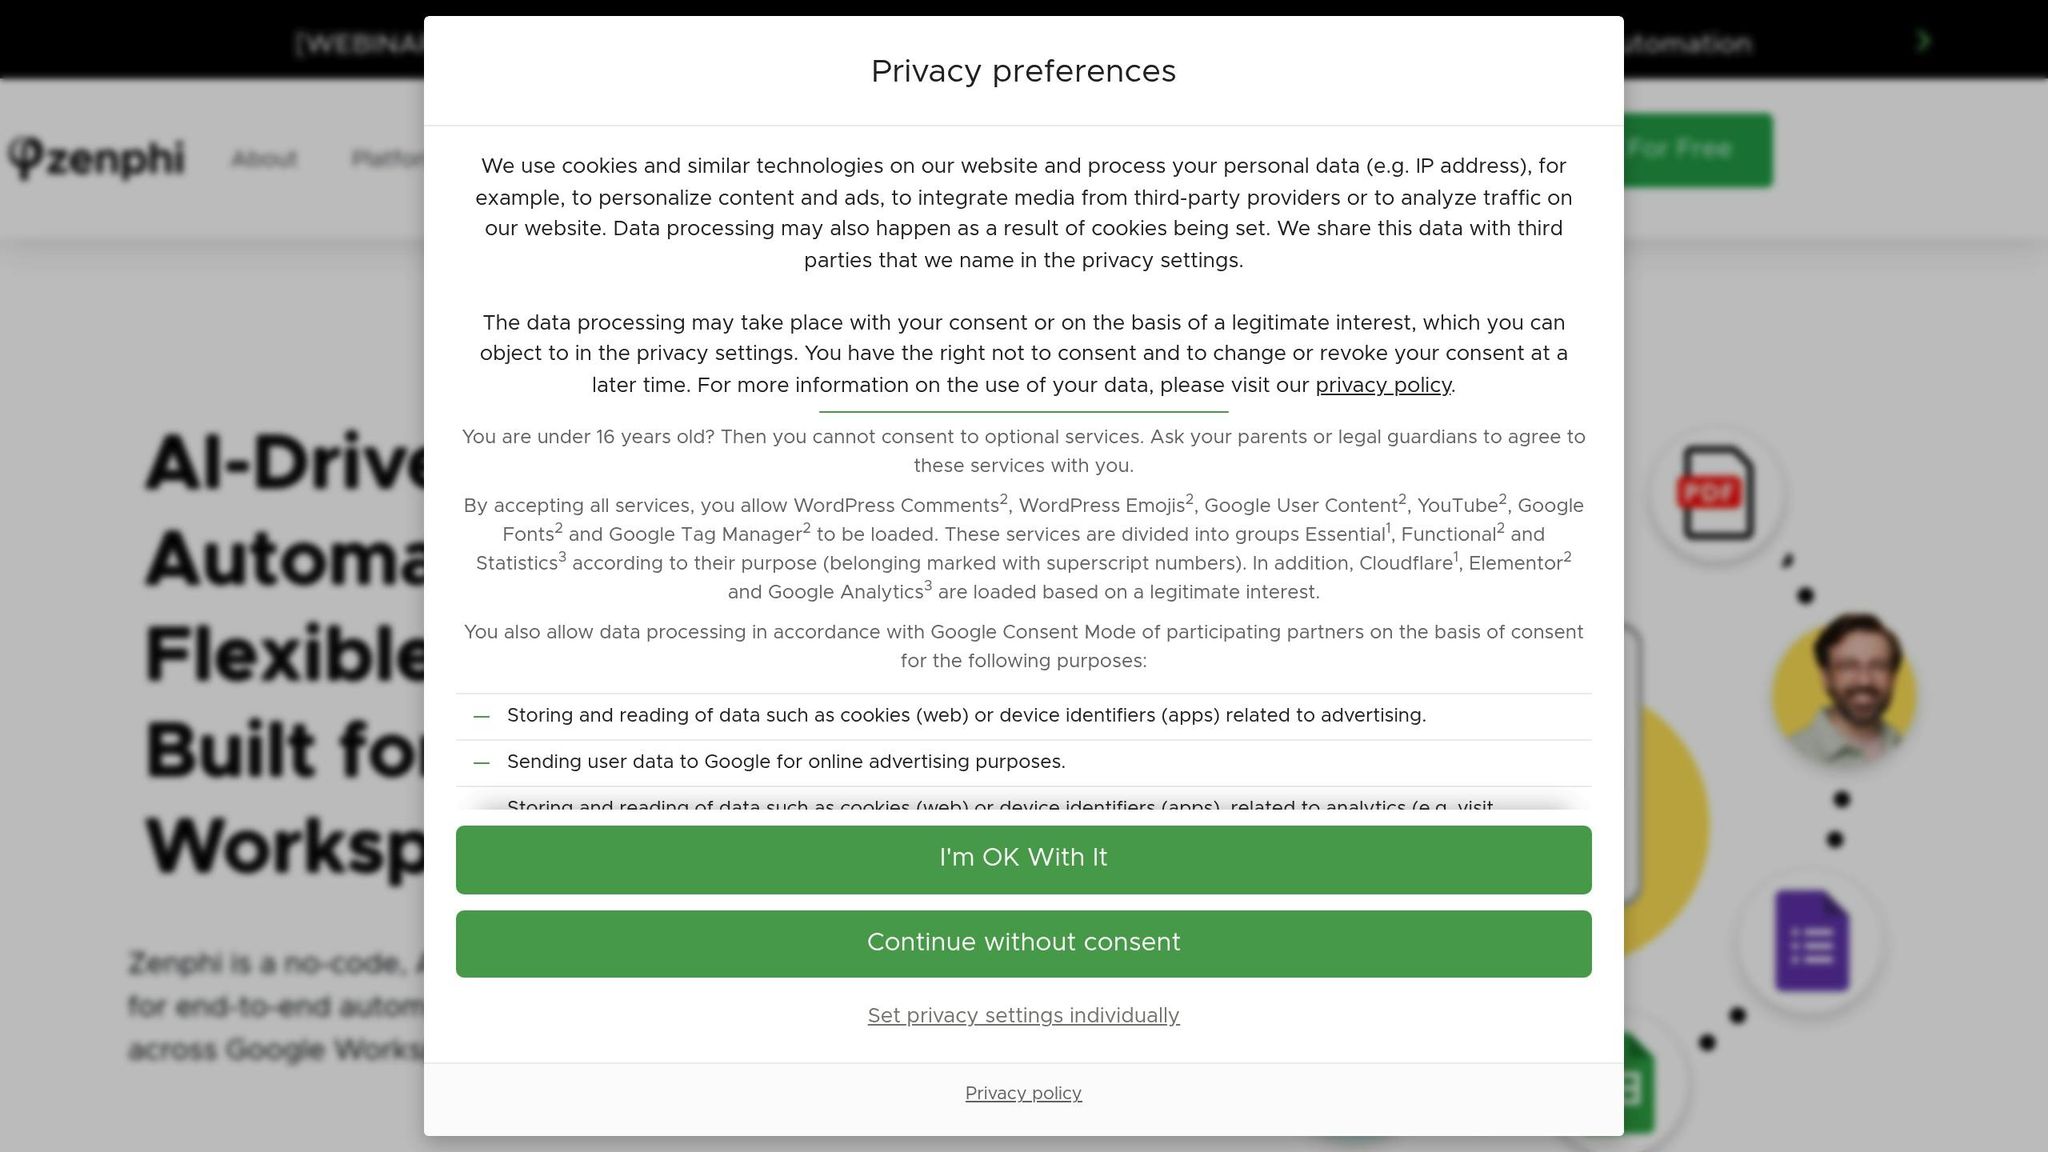
Task: Click the I'm OK With It button
Action: coord(1023,859)
